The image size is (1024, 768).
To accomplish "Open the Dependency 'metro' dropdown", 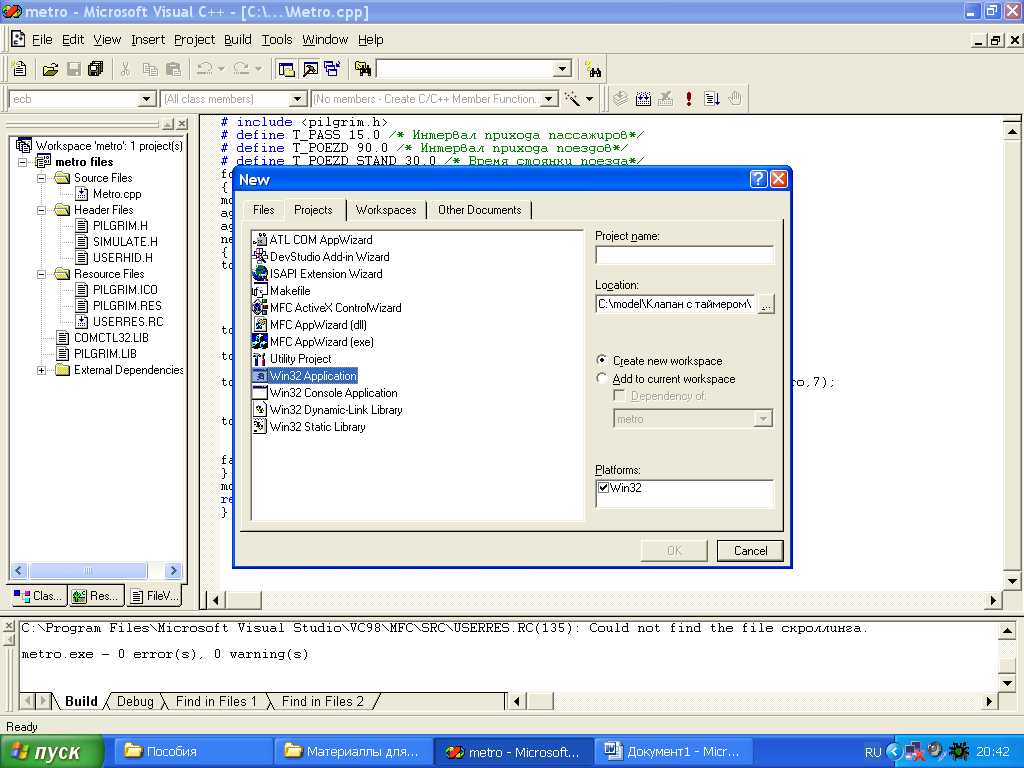I will [x=763, y=419].
